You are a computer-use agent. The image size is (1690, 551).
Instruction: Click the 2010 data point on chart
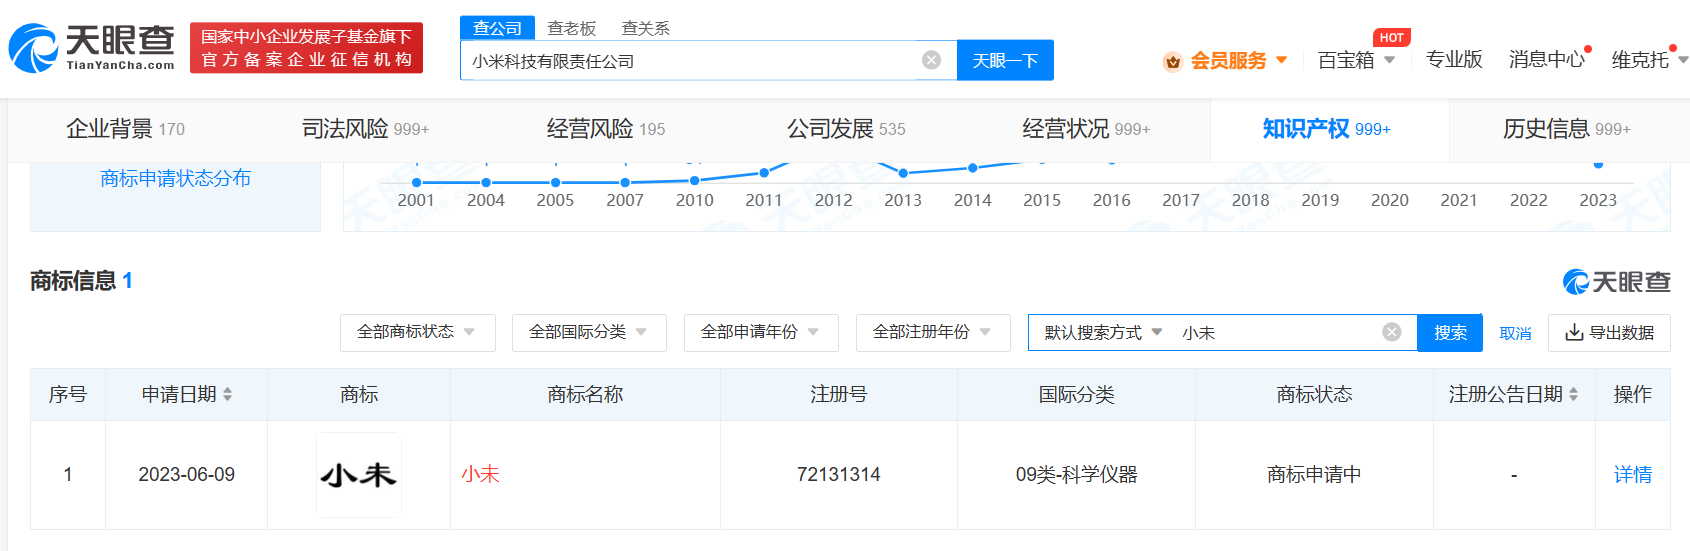coord(694,180)
